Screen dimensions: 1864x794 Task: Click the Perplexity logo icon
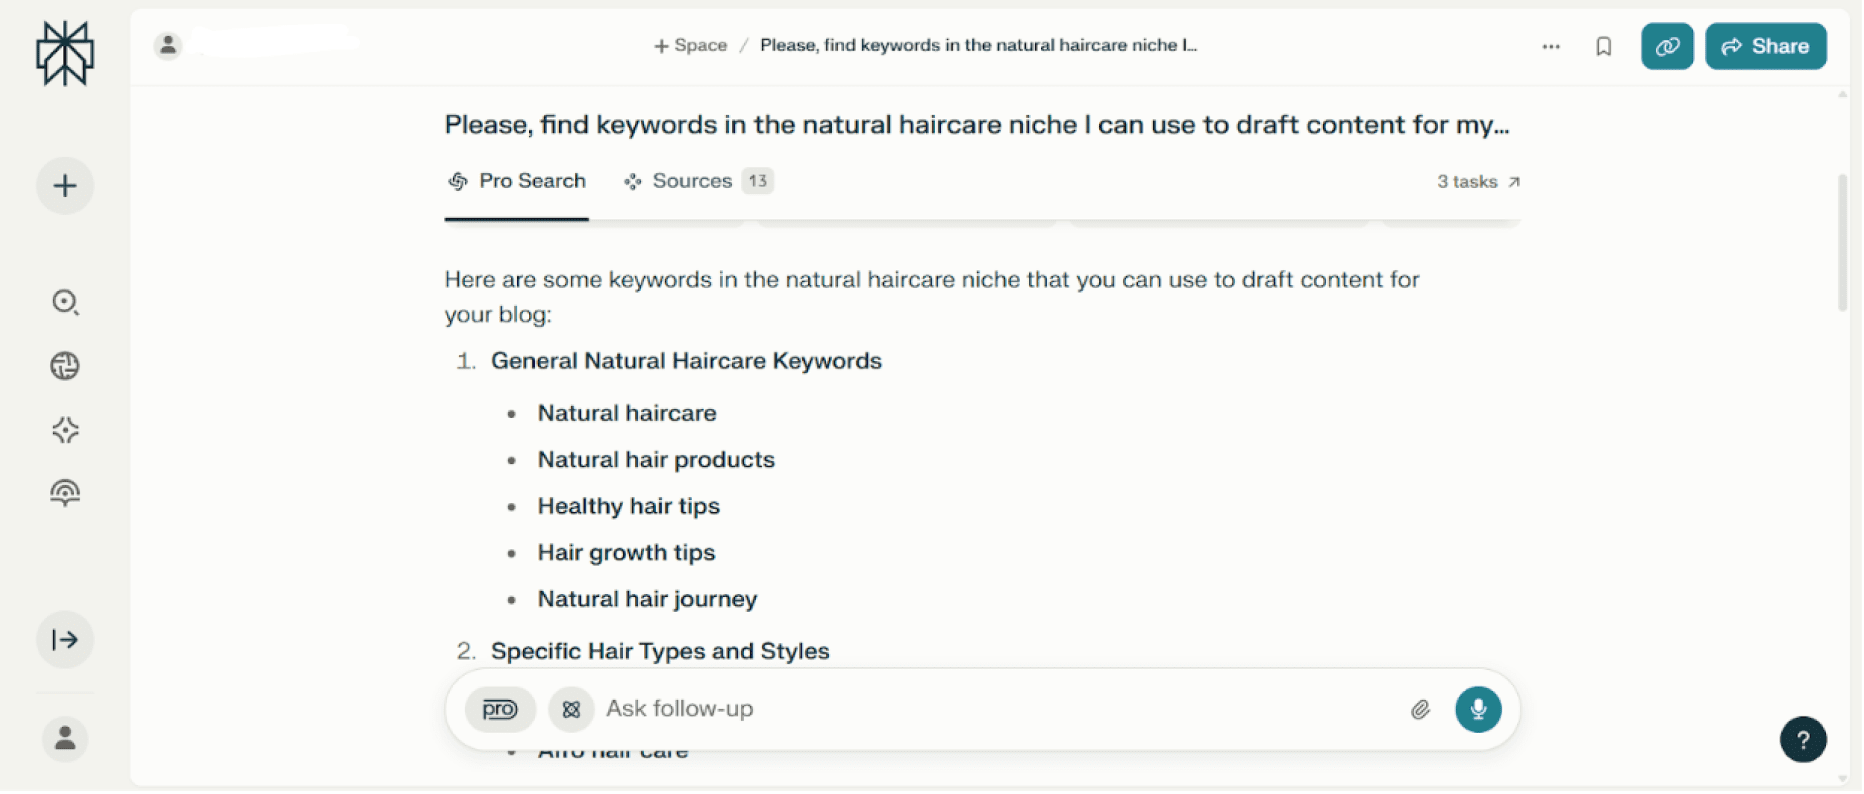[65, 52]
